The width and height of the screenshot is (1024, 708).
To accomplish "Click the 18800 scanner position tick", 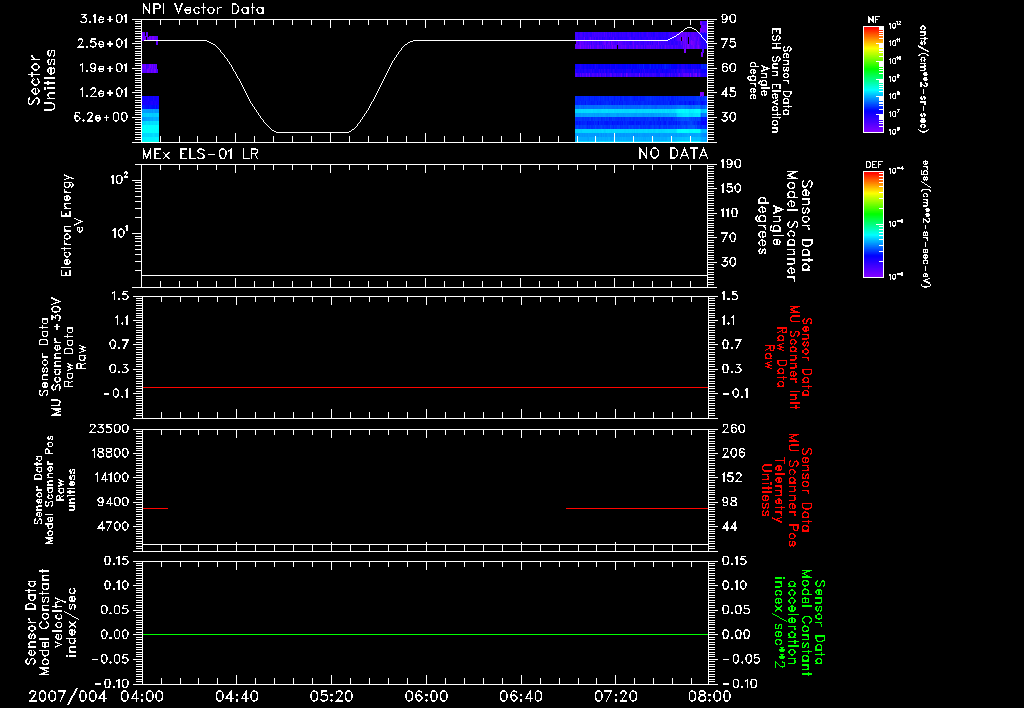I will (x=108, y=453).
